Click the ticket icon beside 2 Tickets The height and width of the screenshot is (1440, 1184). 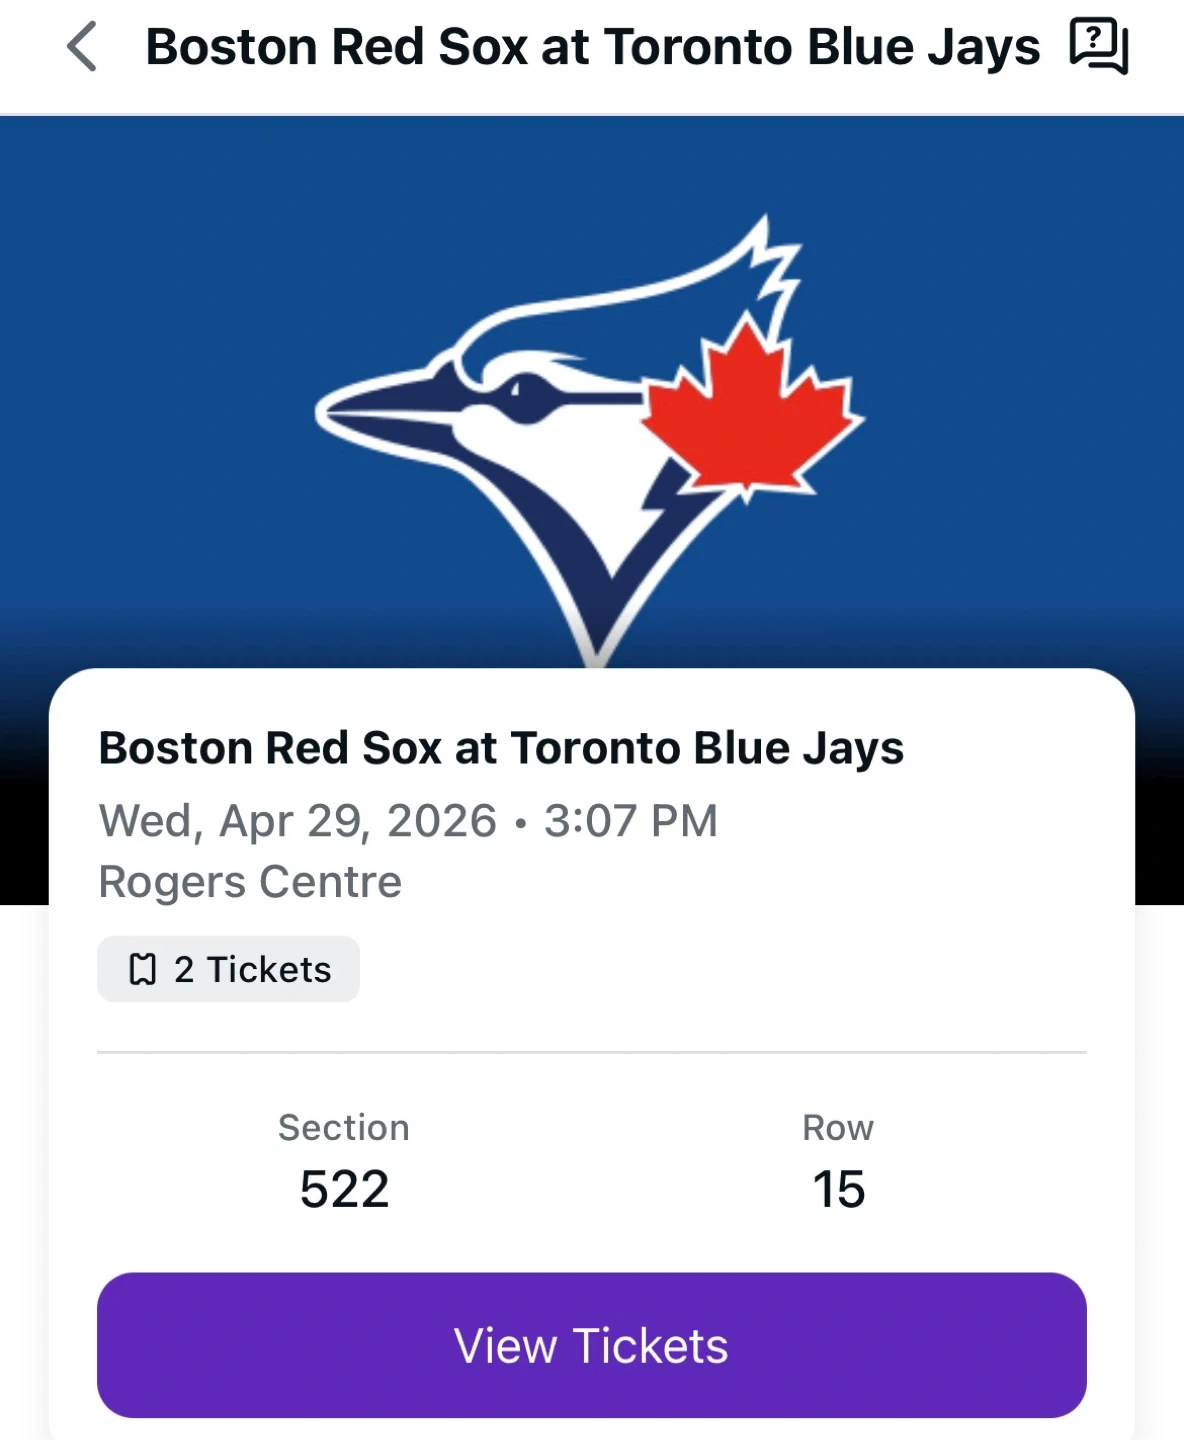coord(143,969)
